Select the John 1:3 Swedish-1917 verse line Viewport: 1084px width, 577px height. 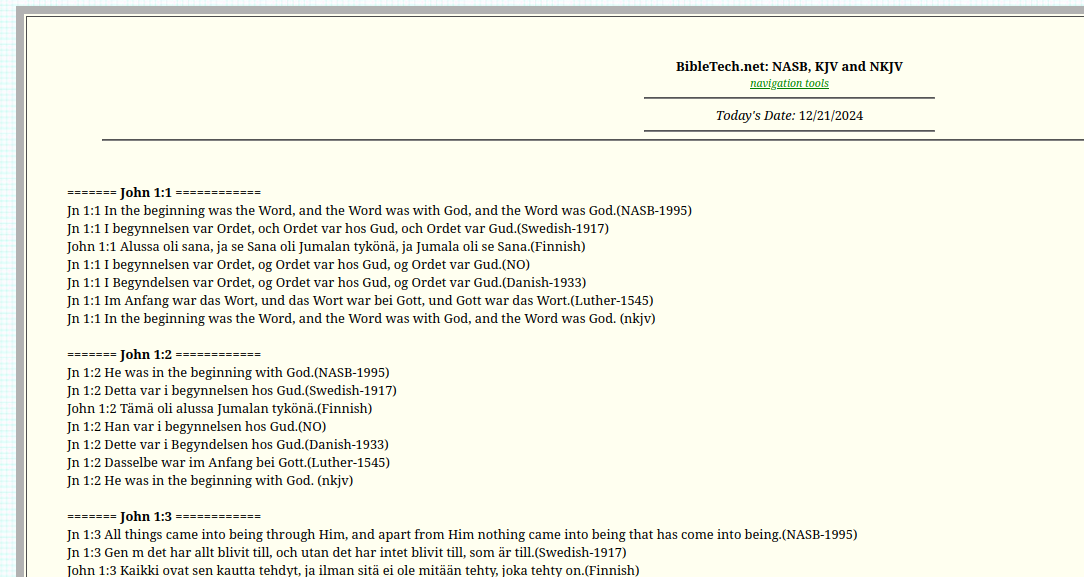pos(347,552)
